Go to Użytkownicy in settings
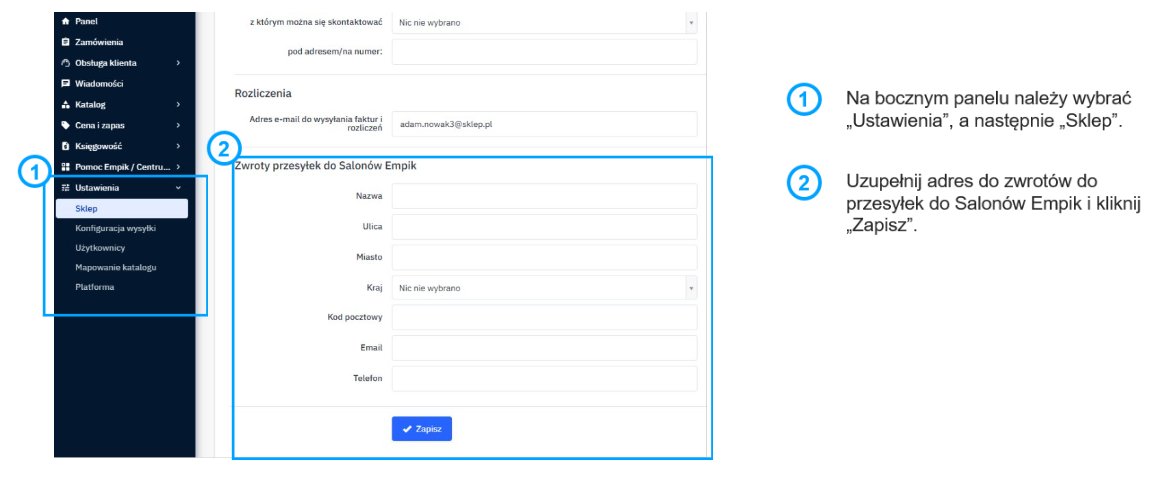This screenshot has width=1167, height=477. [x=100, y=247]
